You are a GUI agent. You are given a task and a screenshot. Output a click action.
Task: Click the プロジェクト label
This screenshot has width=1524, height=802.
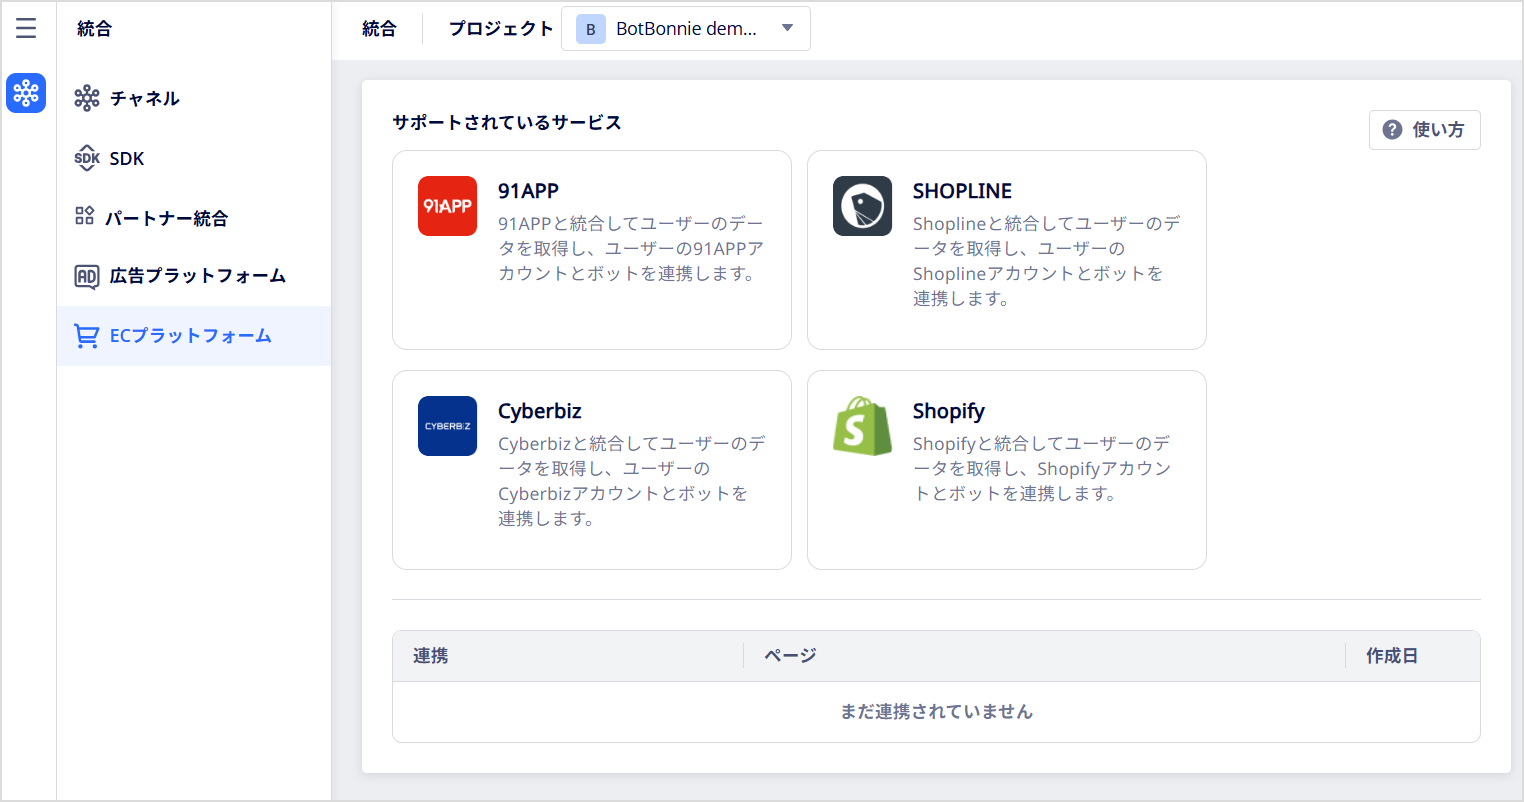(x=501, y=29)
